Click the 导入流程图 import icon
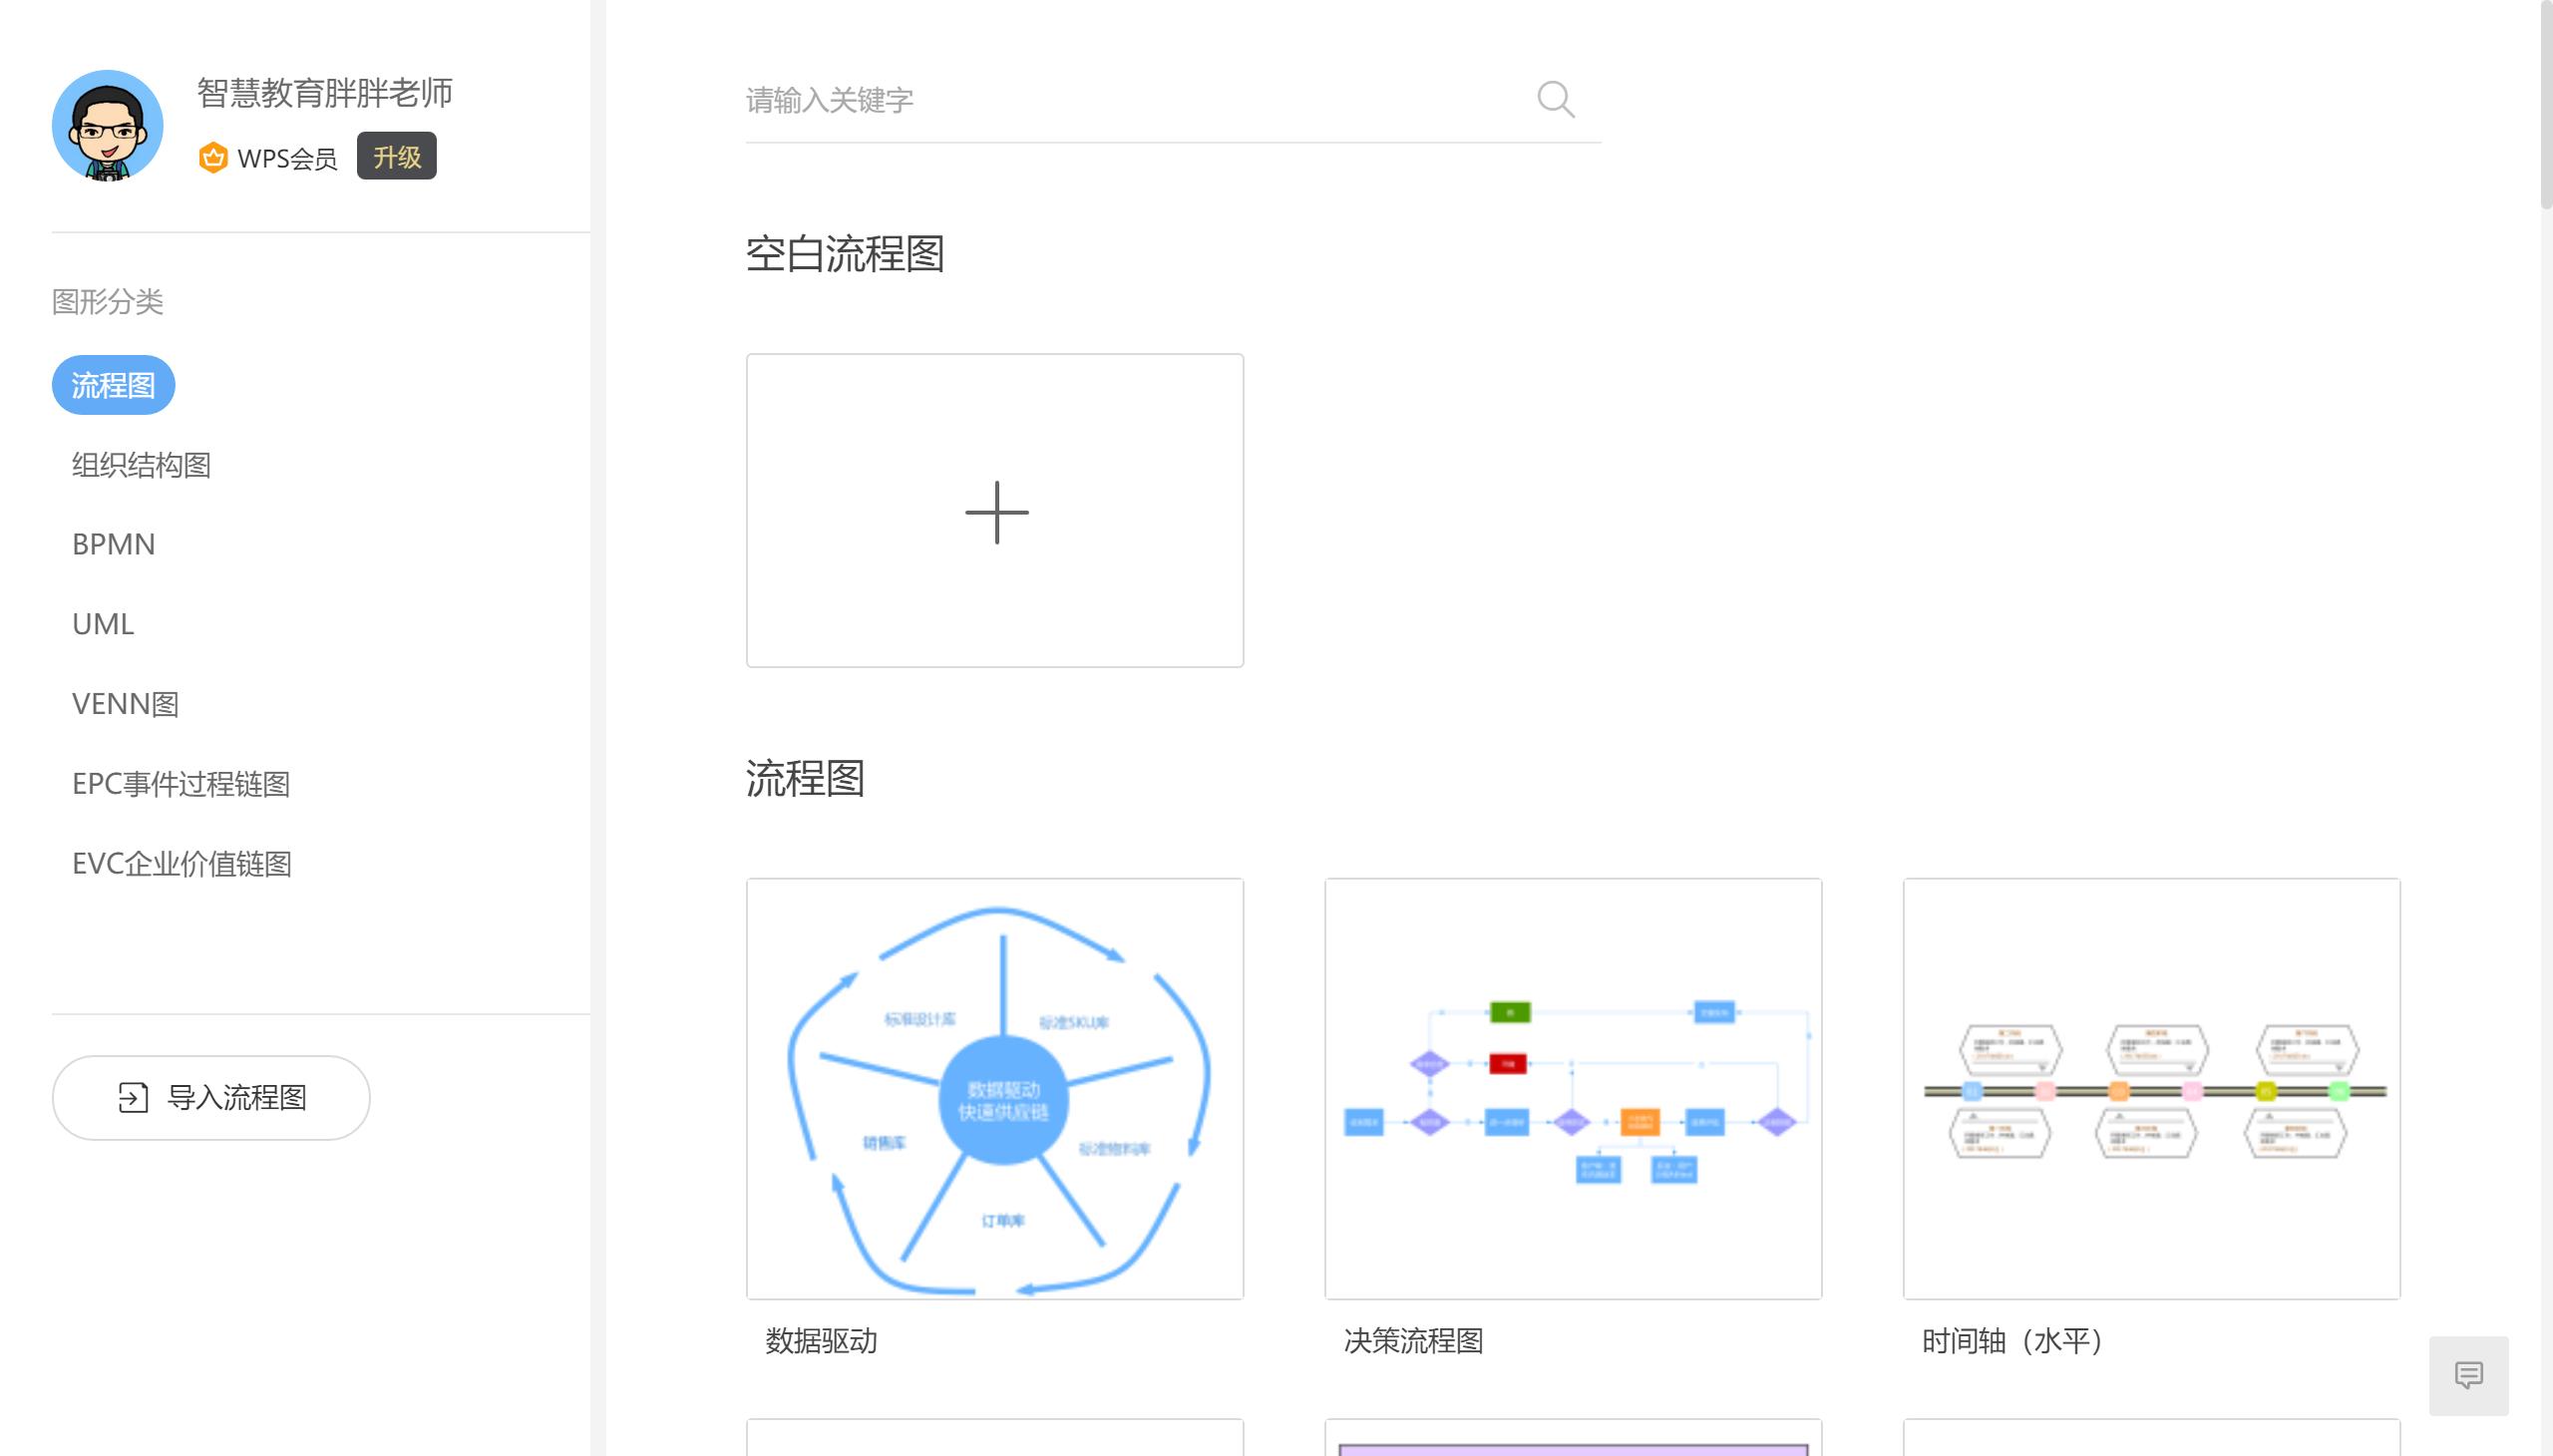The width and height of the screenshot is (2553, 1456). pyautogui.click(x=131, y=1097)
